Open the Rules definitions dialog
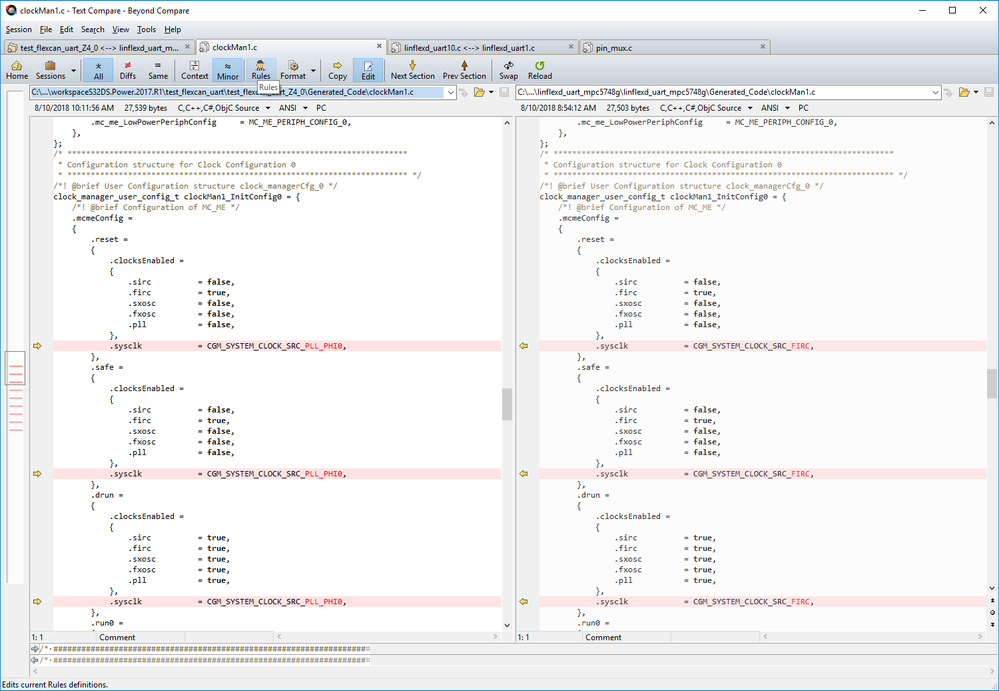 pyautogui.click(x=261, y=70)
